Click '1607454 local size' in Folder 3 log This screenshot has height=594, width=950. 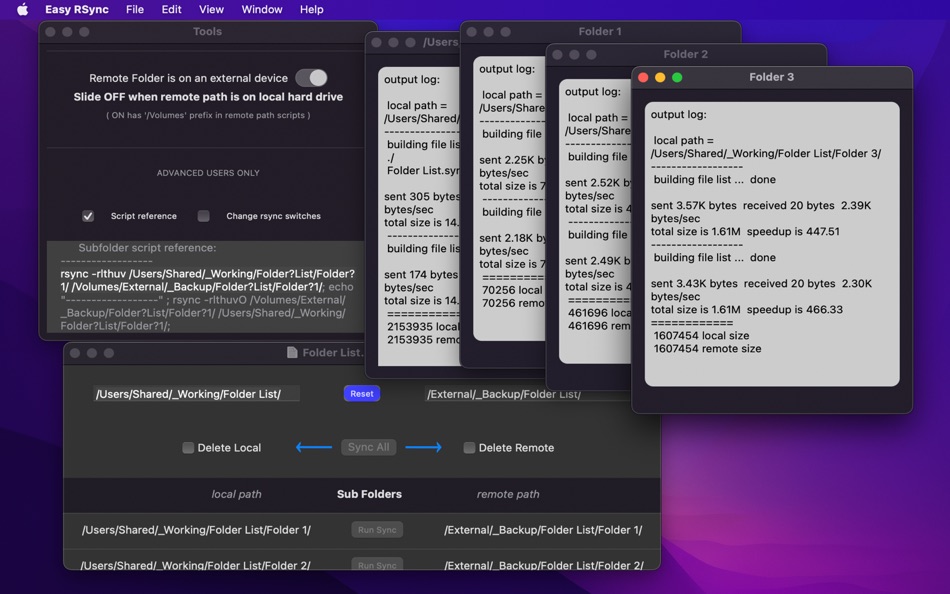click(701, 335)
